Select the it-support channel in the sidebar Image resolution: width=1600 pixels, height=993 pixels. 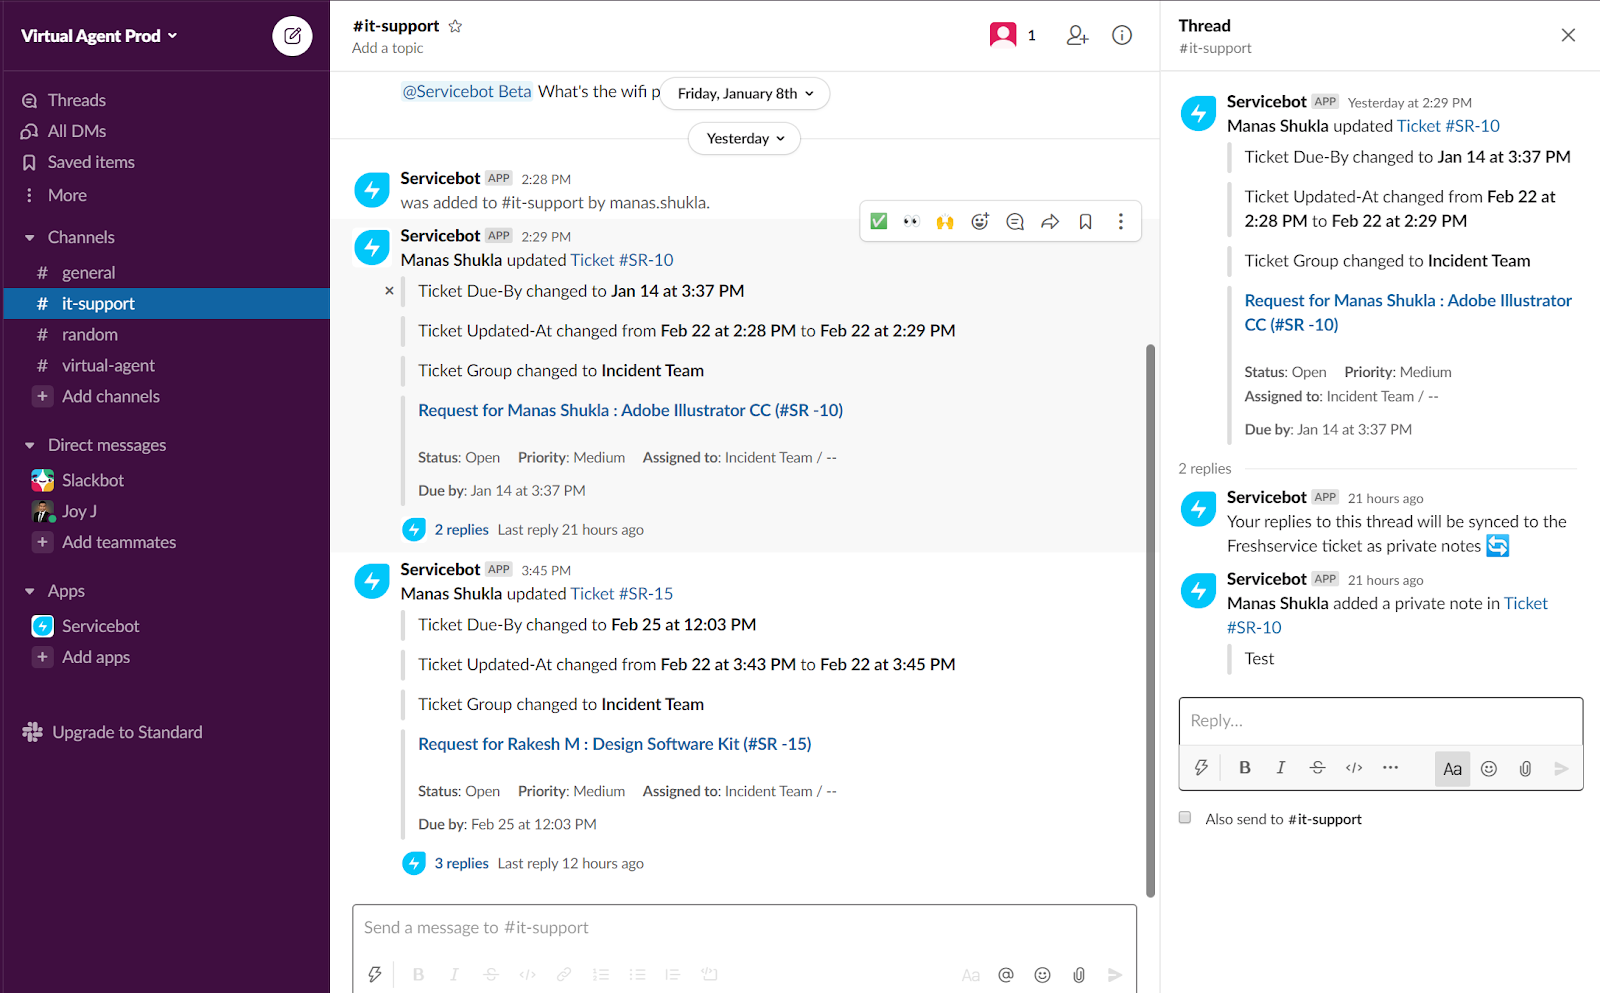pyautogui.click(x=166, y=303)
